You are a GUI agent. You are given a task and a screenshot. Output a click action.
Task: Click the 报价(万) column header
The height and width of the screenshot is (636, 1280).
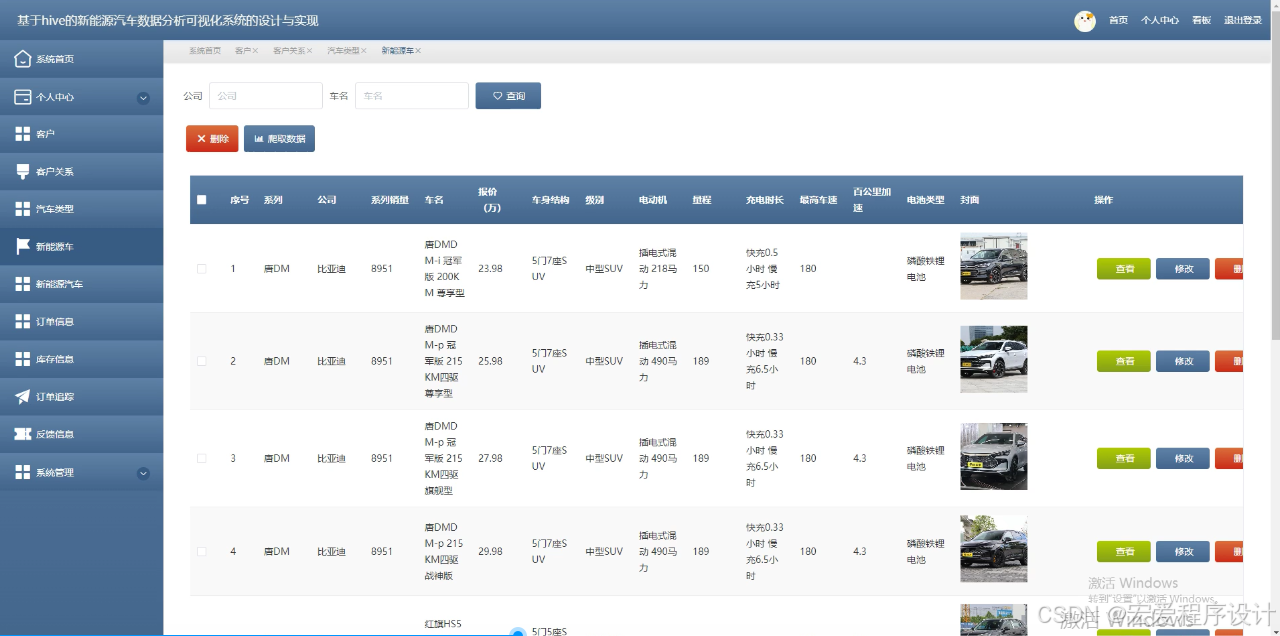click(490, 200)
